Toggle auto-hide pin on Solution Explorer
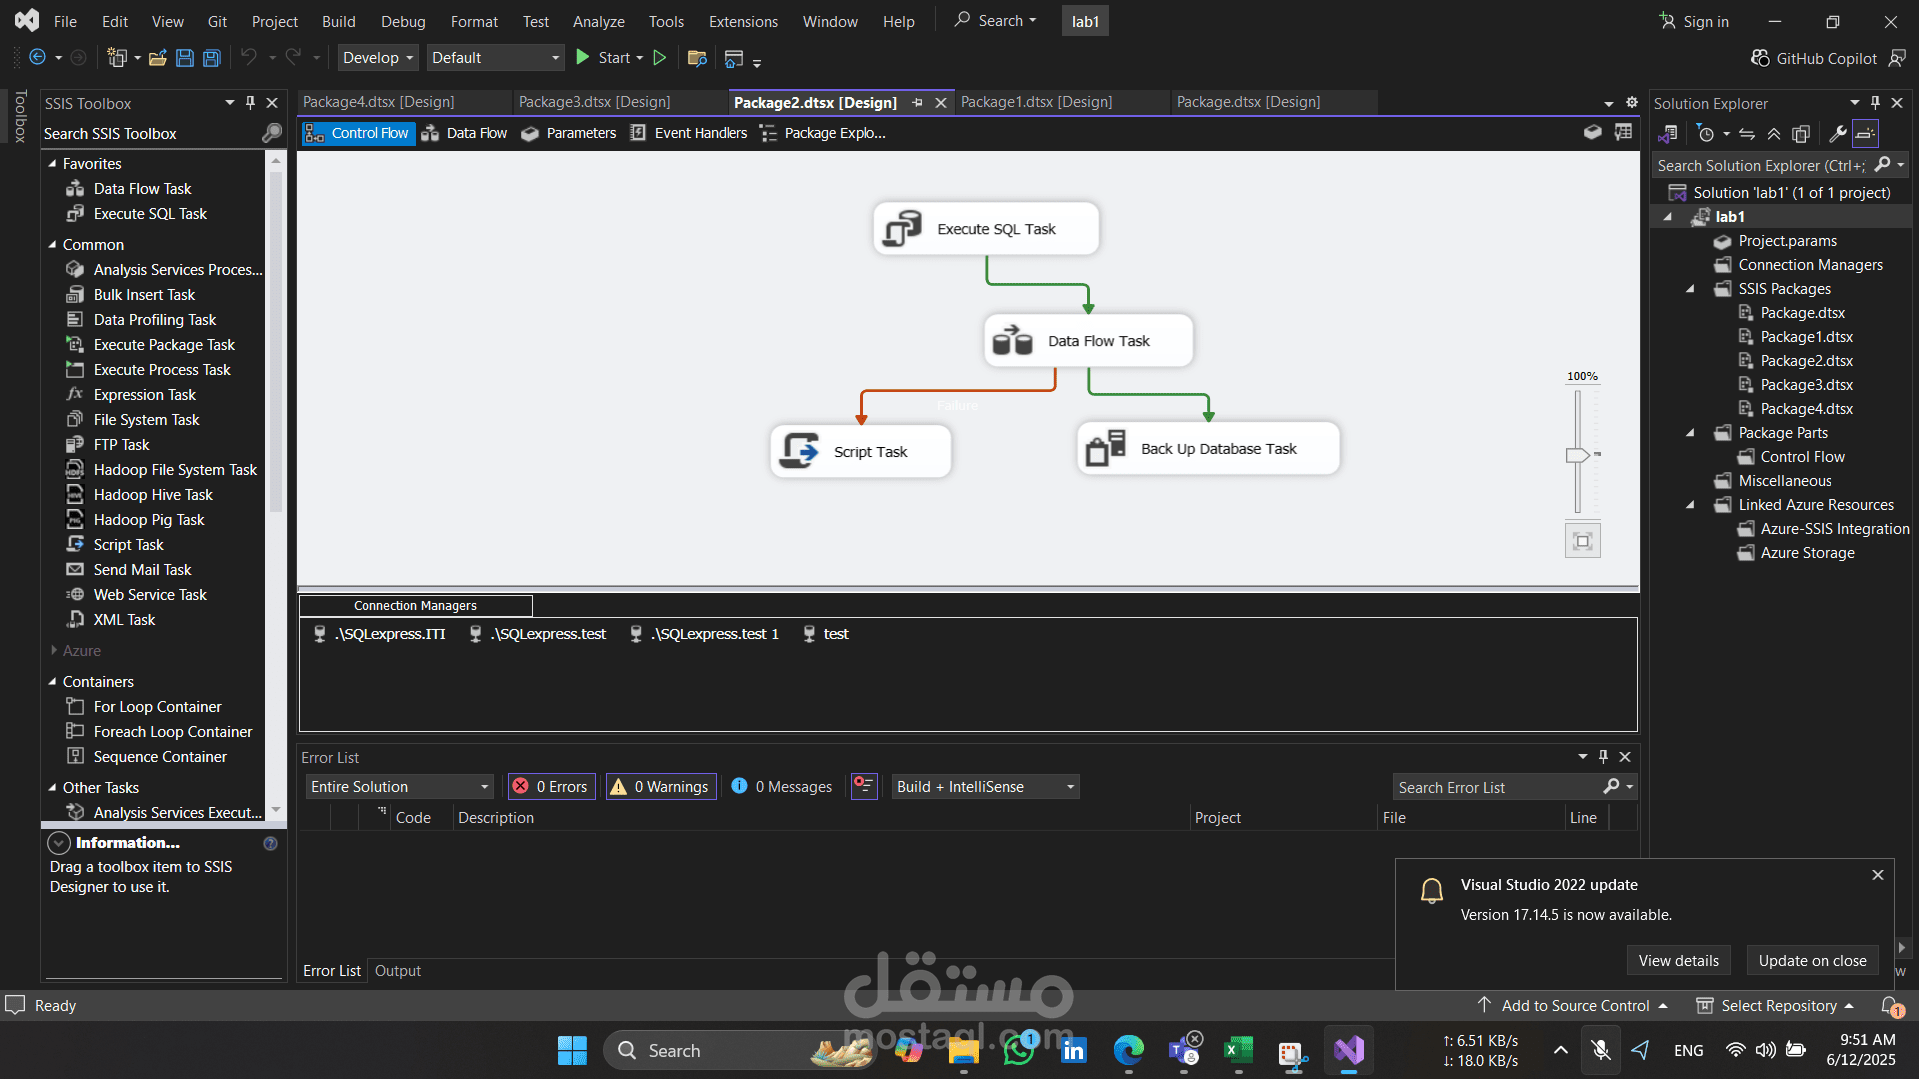This screenshot has width=1919, height=1079. 1875,103
